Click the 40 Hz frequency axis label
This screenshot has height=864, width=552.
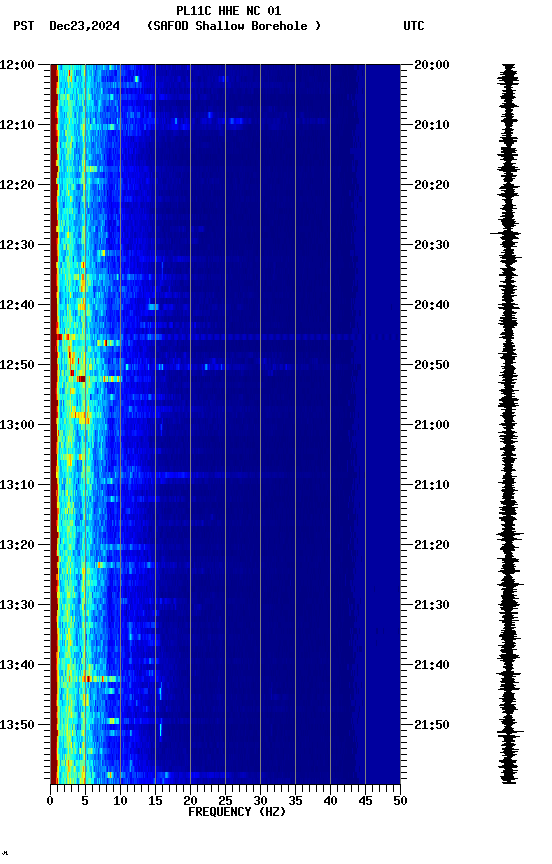(330, 801)
